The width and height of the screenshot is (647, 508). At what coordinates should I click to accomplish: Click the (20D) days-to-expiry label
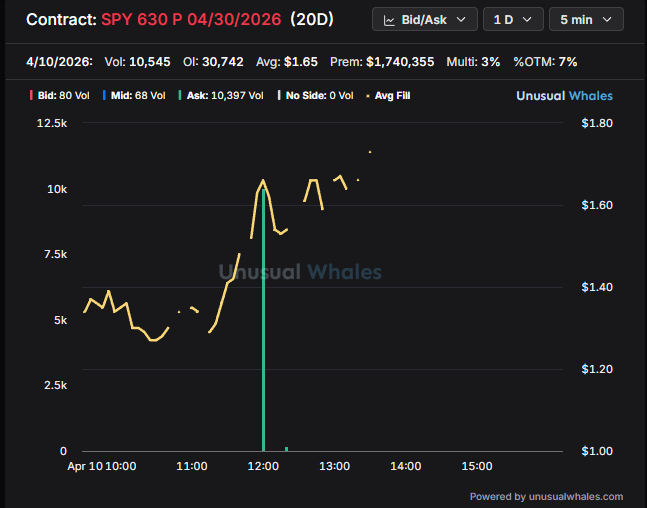pyautogui.click(x=312, y=19)
